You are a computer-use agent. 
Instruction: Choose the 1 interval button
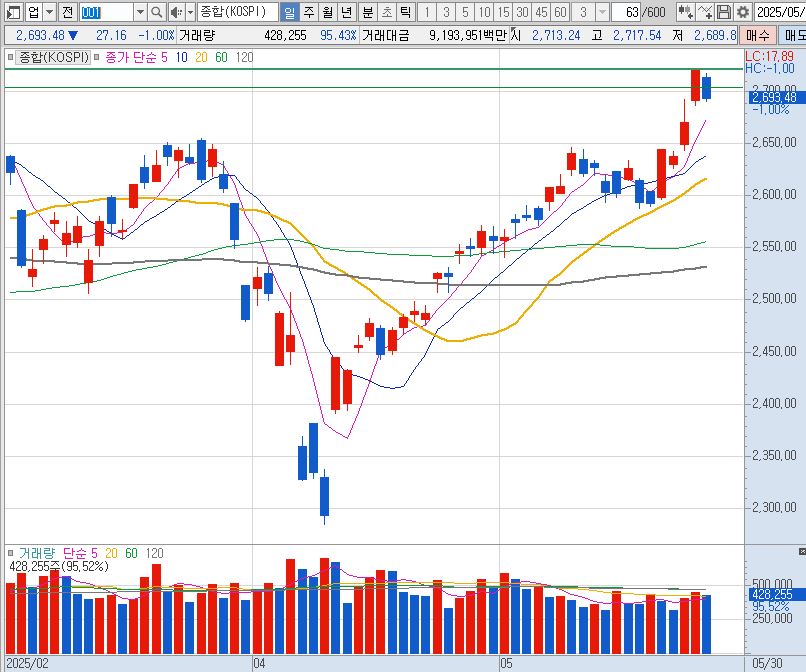(x=427, y=12)
